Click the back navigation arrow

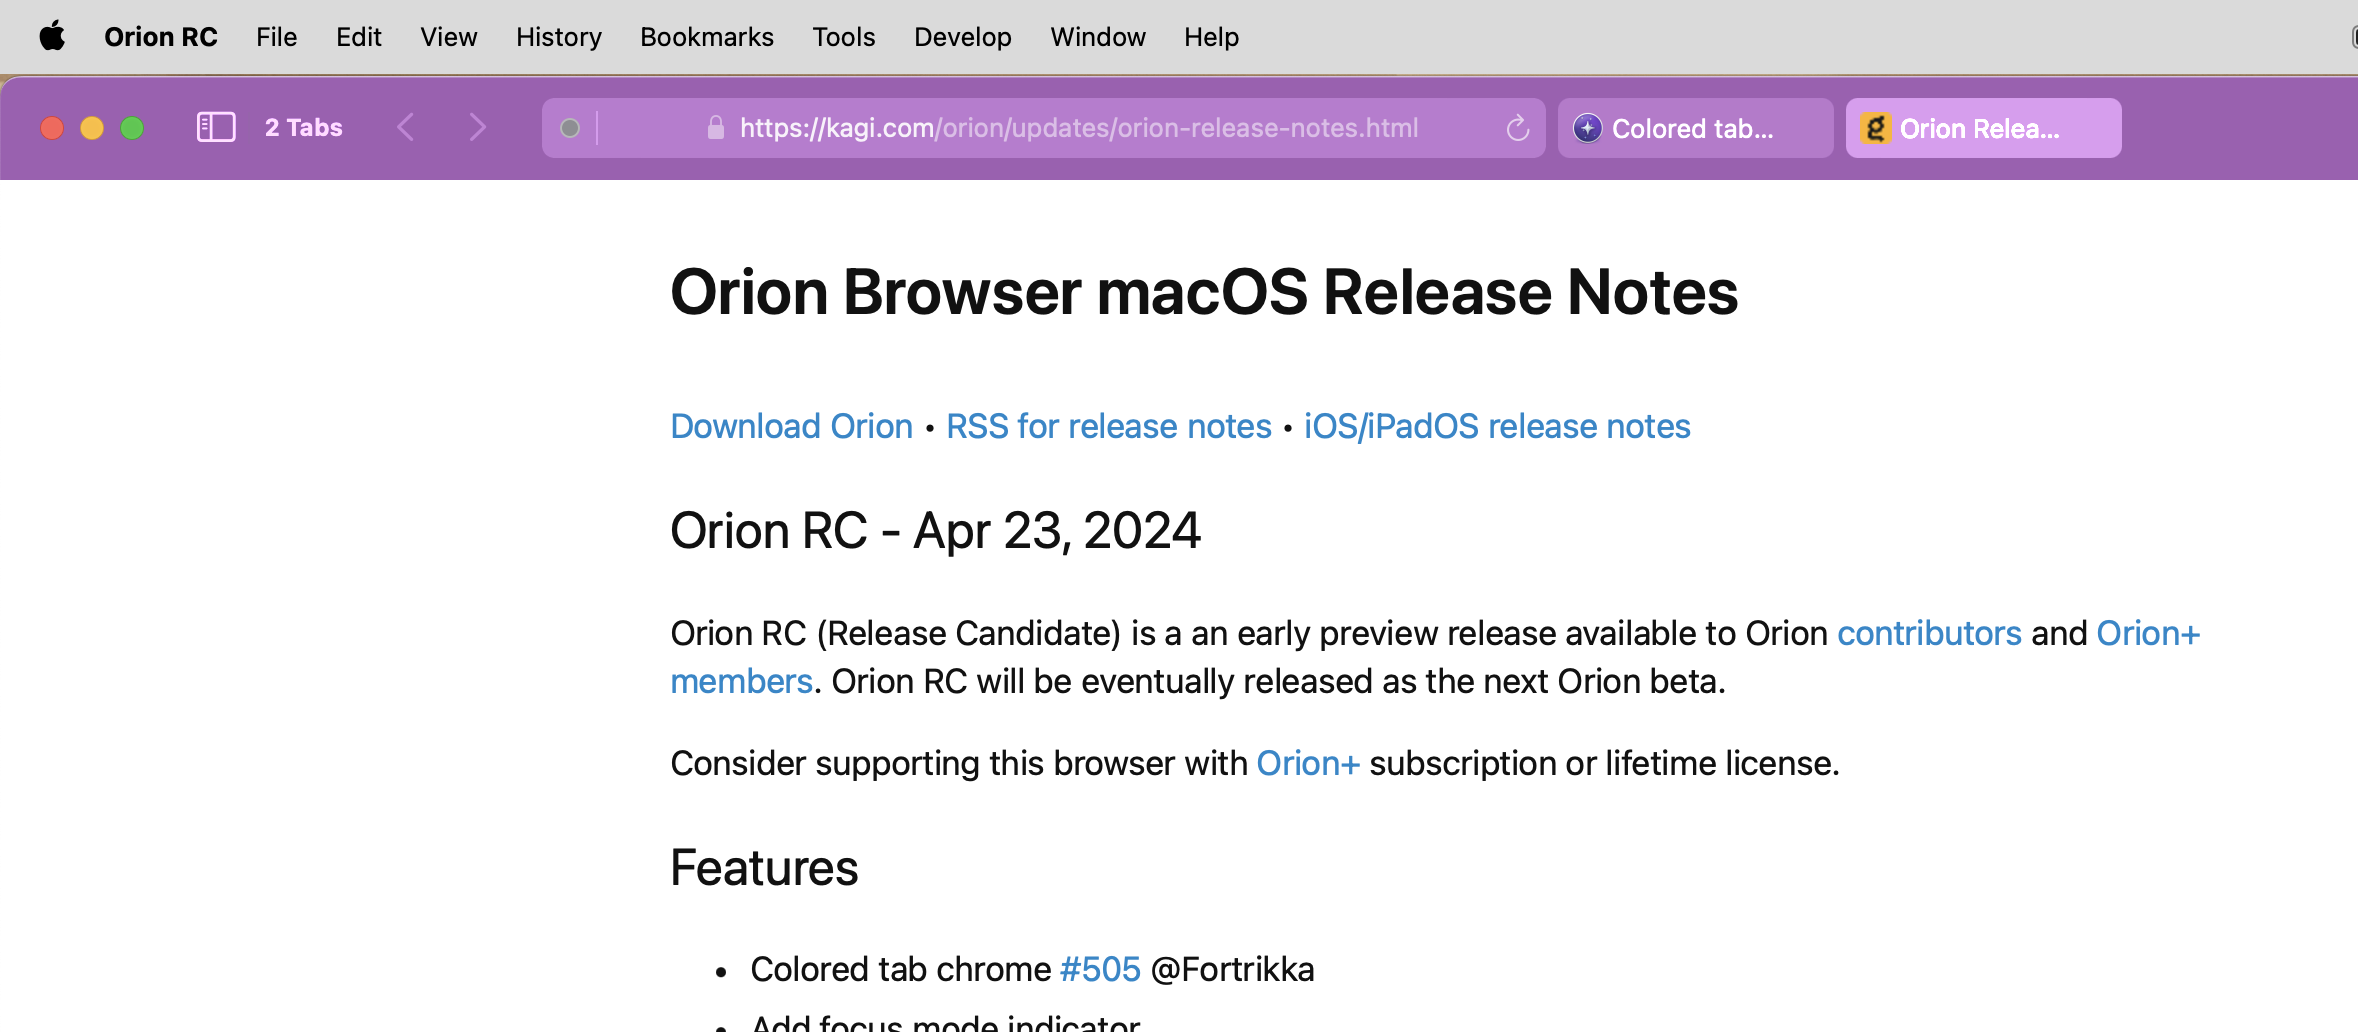pos(405,128)
